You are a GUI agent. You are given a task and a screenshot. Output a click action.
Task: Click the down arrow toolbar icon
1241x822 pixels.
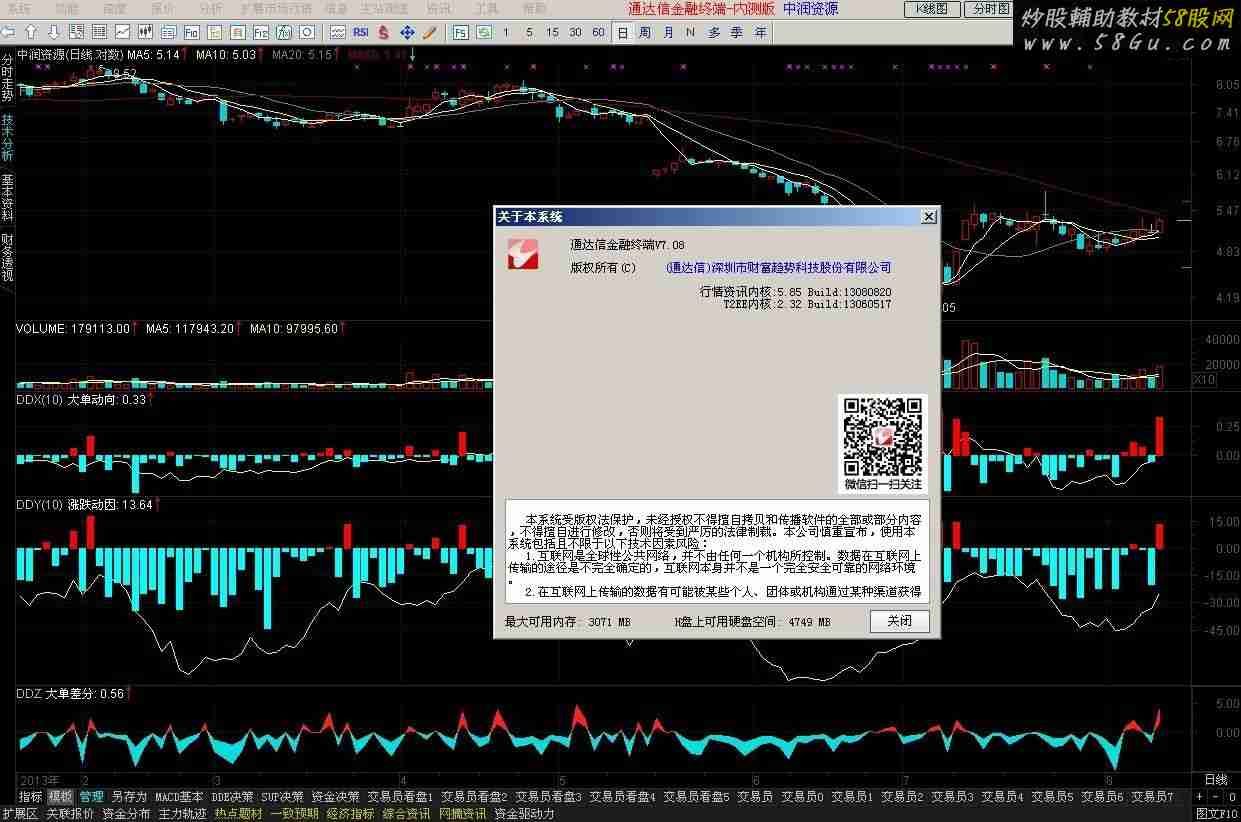pyautogui.click(x=54, y=32)
